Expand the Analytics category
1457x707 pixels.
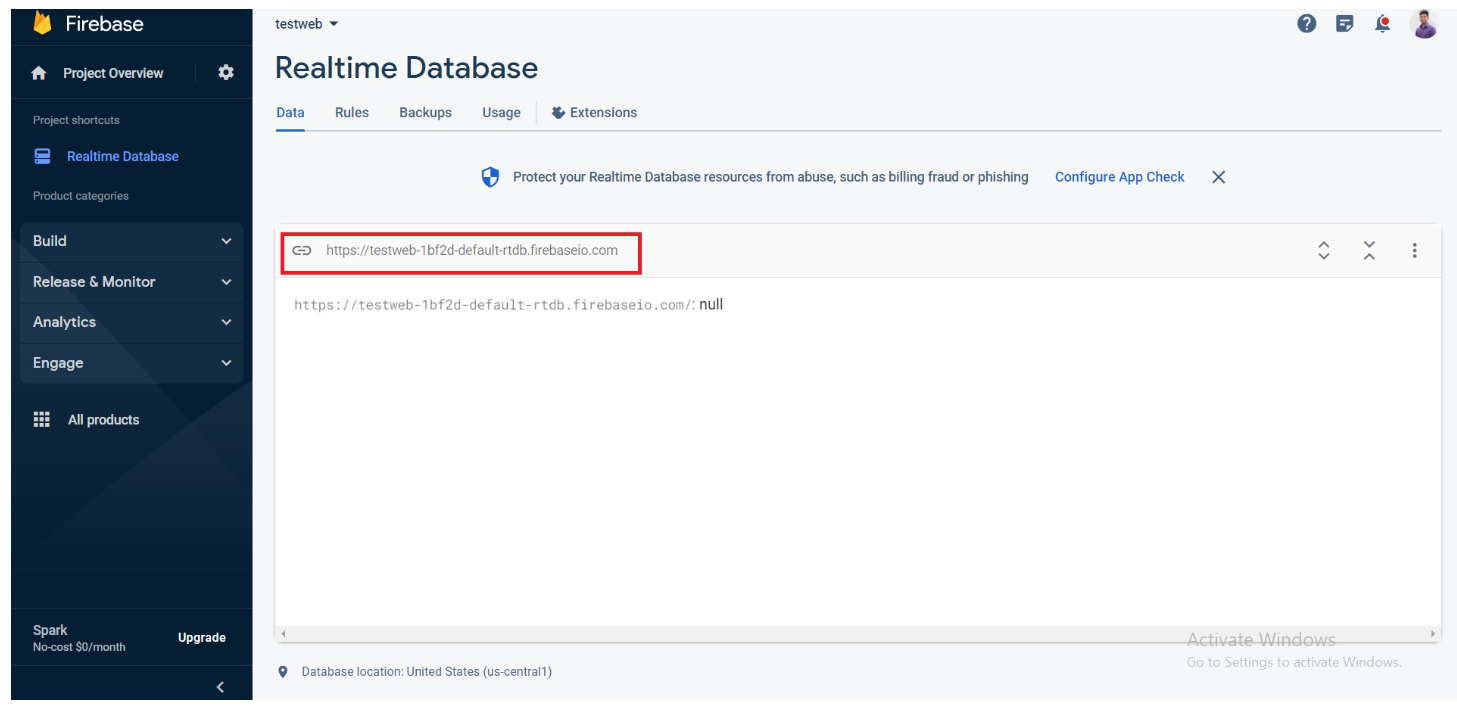[131, 322]
